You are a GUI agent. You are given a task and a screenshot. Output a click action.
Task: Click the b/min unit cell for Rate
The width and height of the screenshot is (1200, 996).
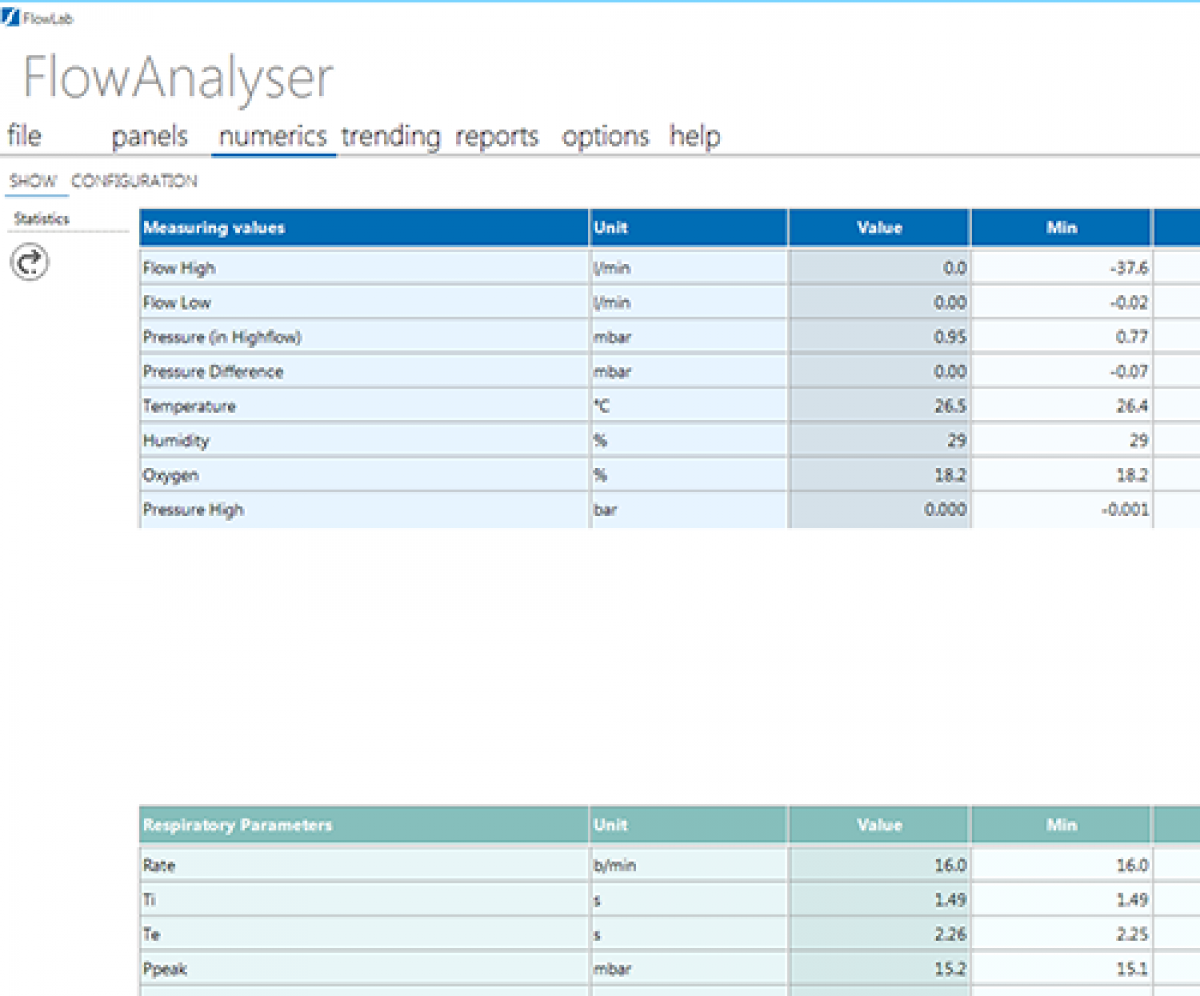click(689, 865)
